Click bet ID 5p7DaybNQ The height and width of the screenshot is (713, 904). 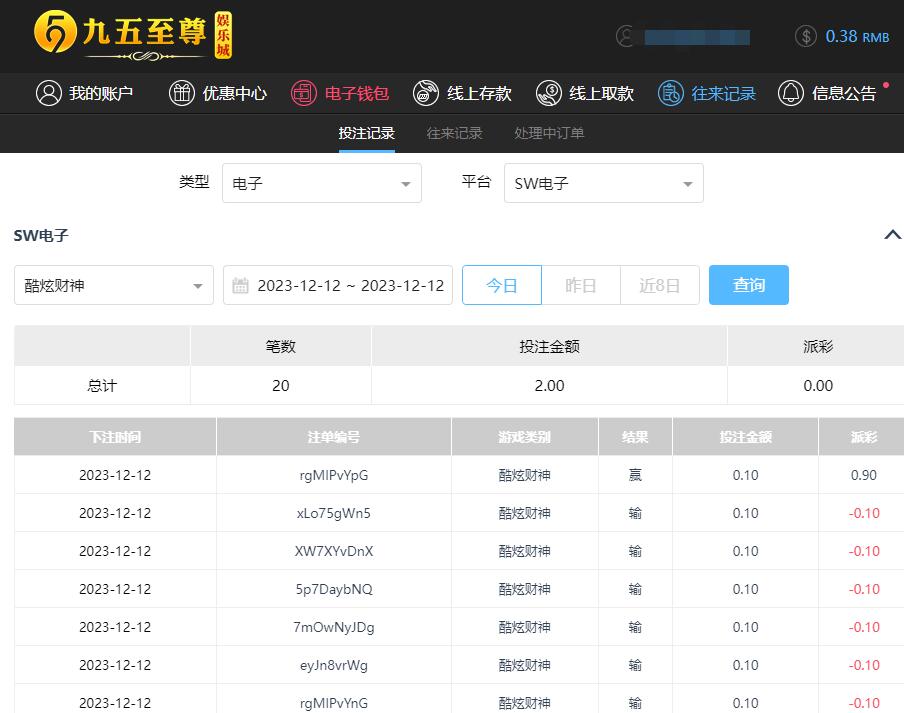[x=334, y=590]
